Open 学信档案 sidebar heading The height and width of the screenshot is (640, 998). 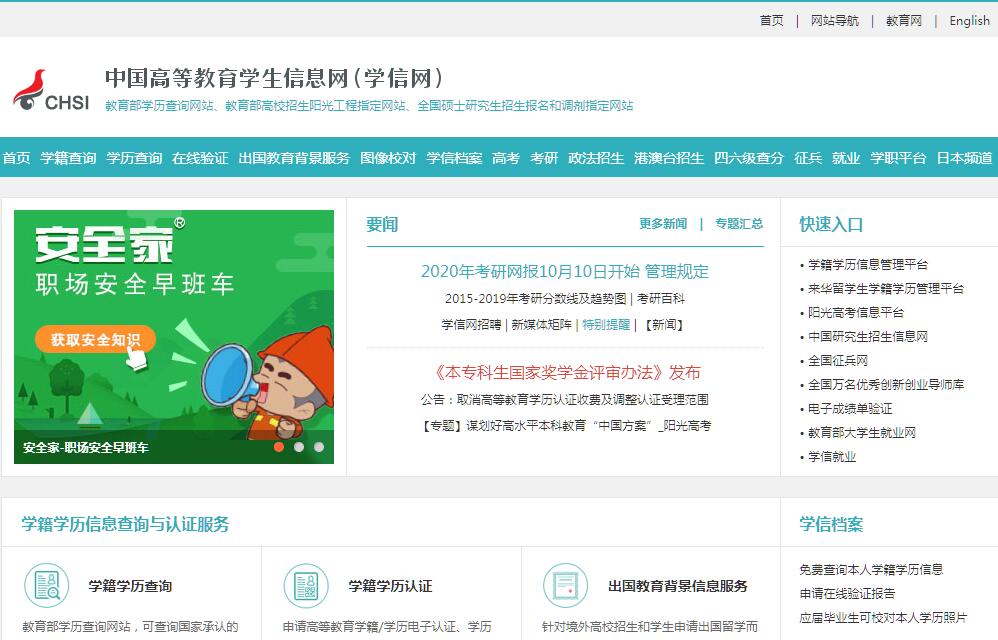[831, 524]
